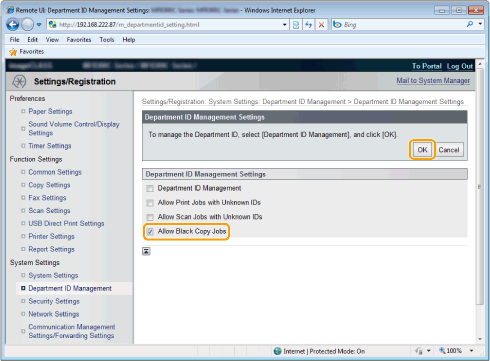Open Paper Settings in sidebar
The image size is (490, 361).
pos(50,111)
